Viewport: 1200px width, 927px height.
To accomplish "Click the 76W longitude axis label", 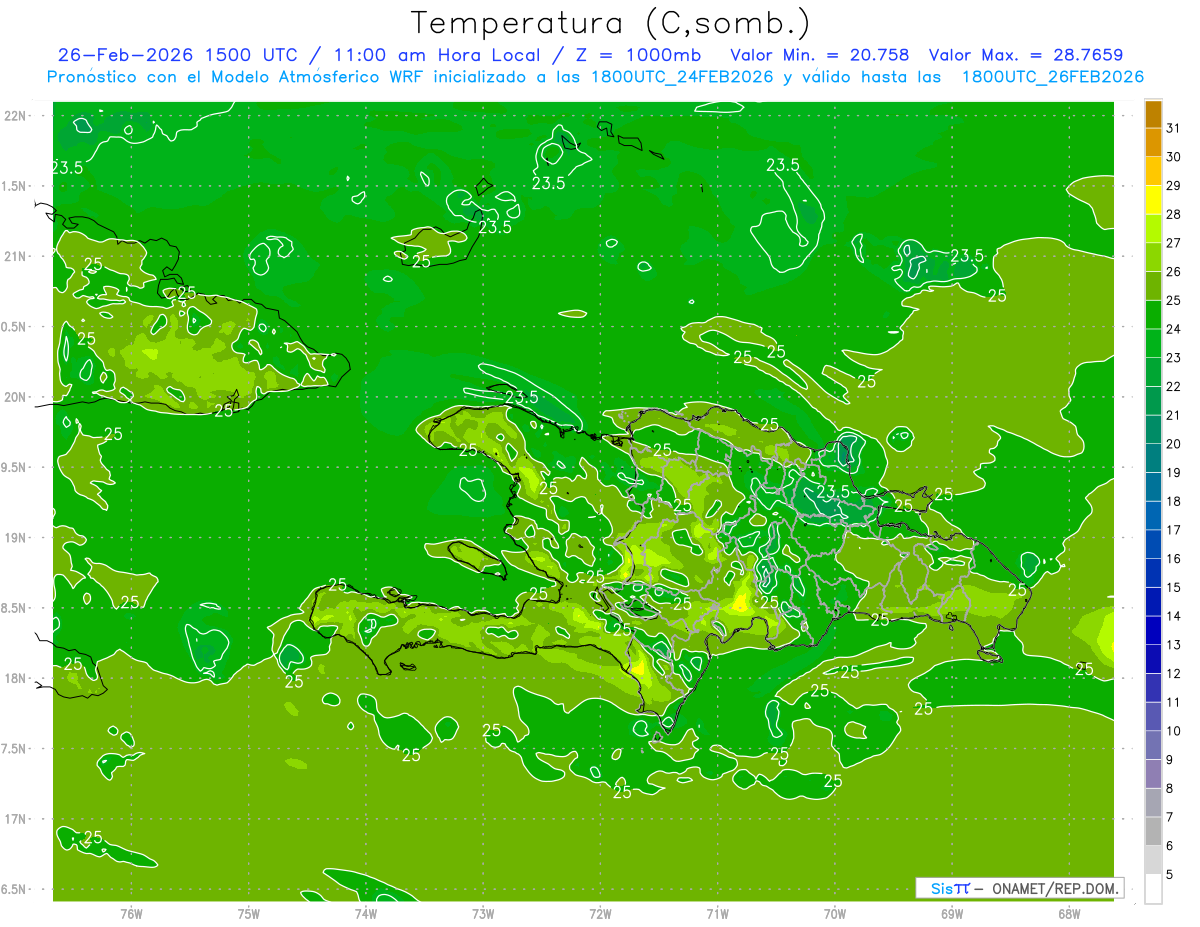I will (x=131, y=914).
